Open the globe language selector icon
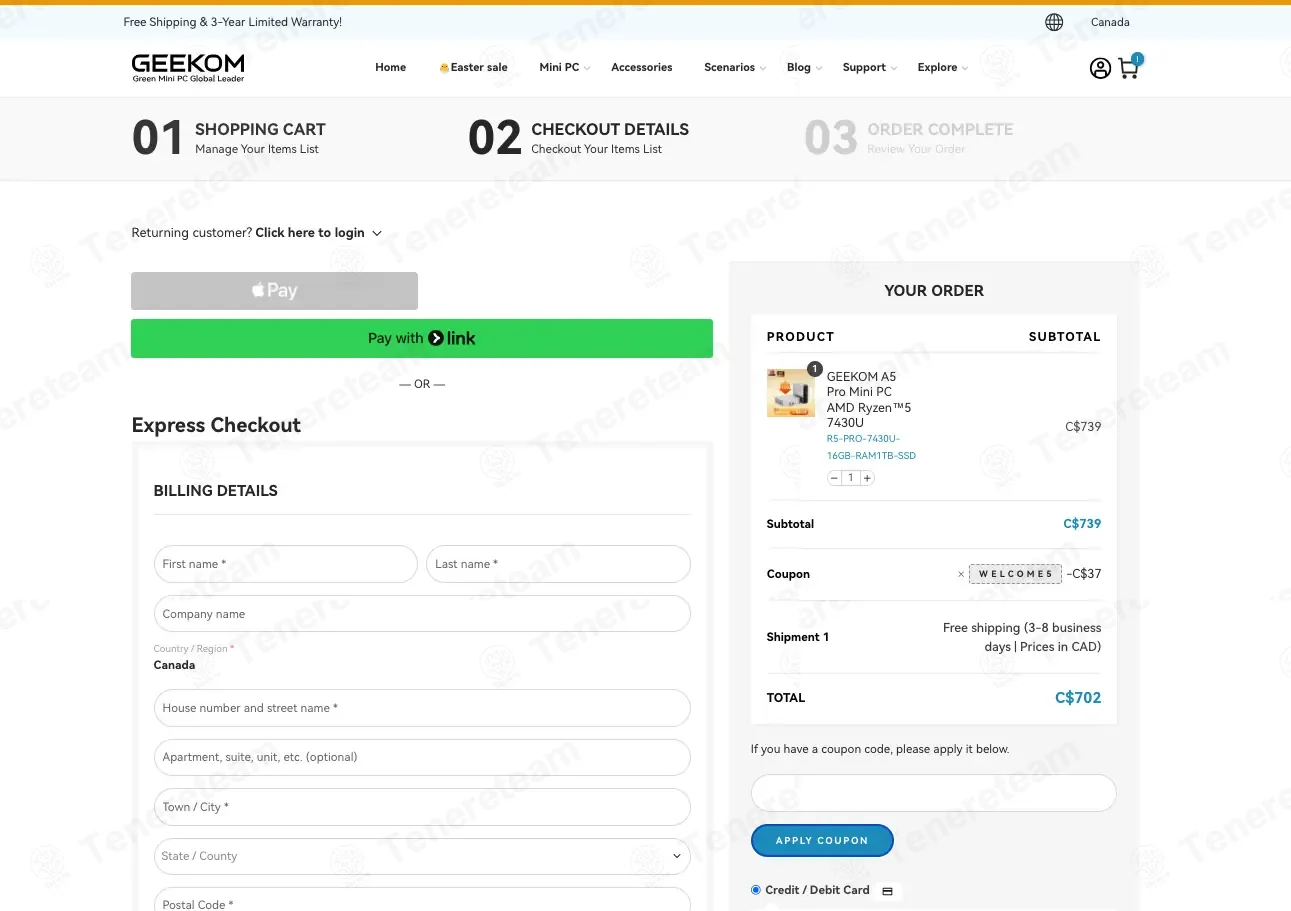Viewport: 1291px width, 911px height. point(1054,22)
